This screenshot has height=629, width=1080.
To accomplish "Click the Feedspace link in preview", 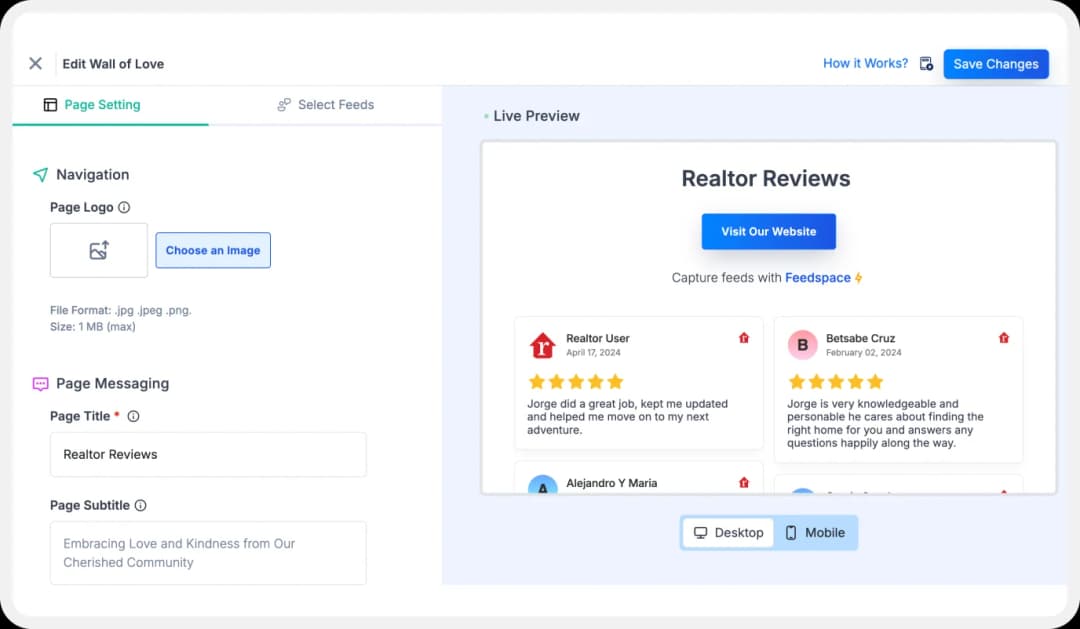I will pyautogui.click(x=818, y=278).
